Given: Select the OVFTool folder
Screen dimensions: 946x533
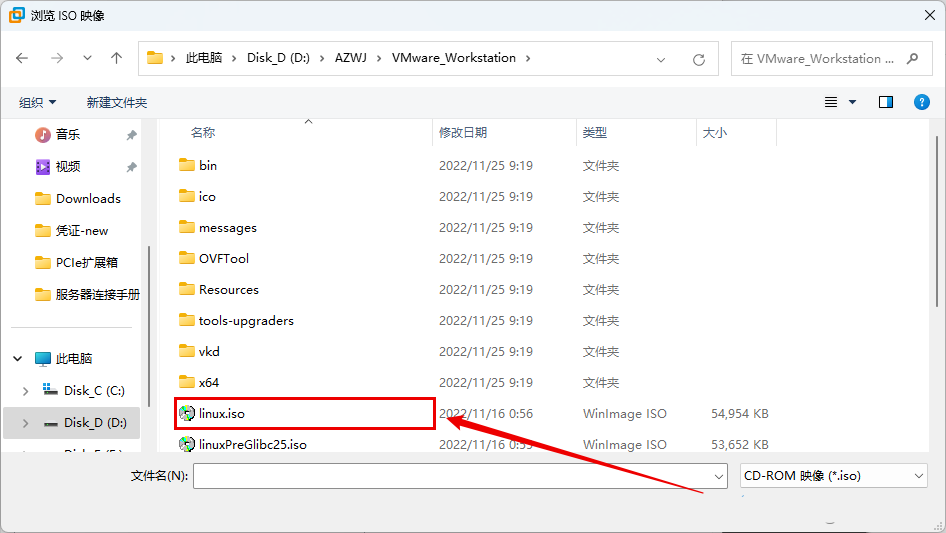Looking at the screenshot, I should click(224, 258).
